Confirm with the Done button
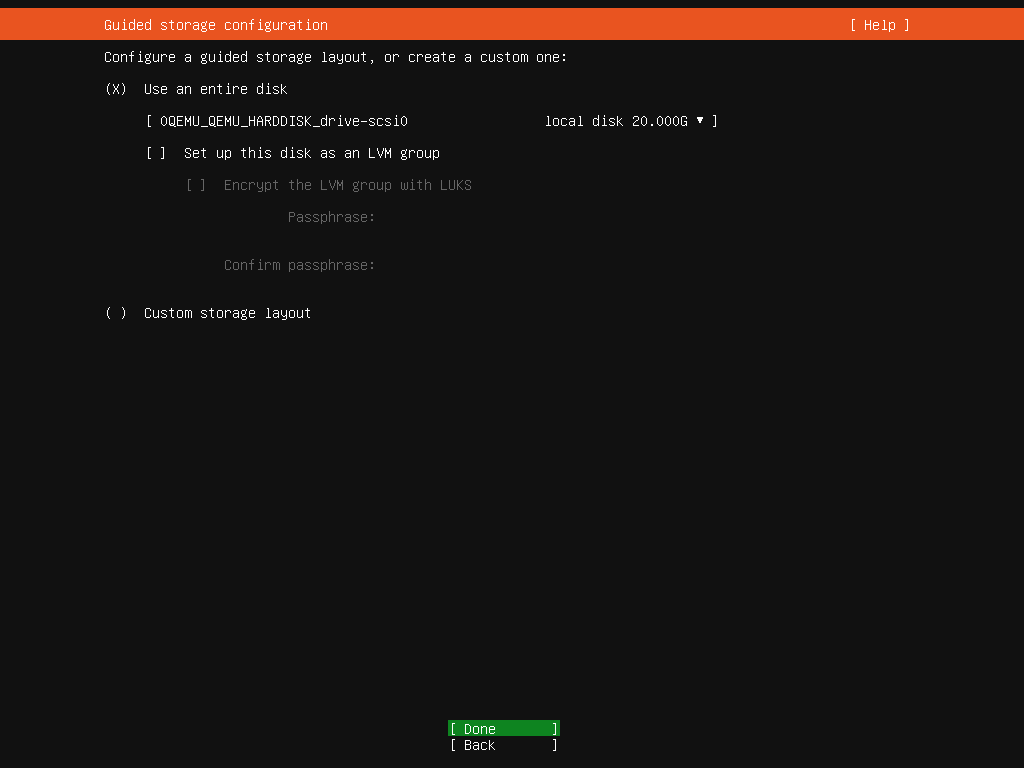The width and height of the screenshot is (1024, 768). point(504,728)
